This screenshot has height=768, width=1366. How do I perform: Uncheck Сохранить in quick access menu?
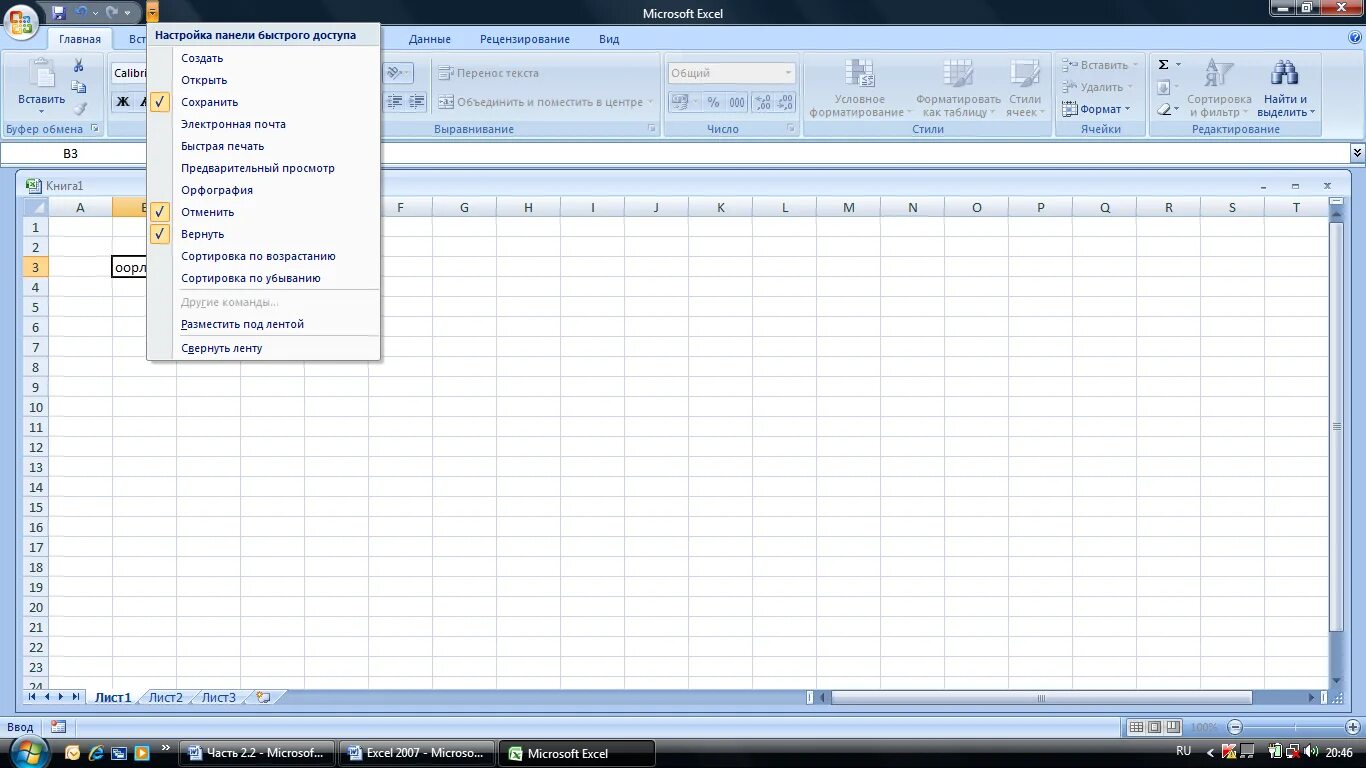click(264, 102)
